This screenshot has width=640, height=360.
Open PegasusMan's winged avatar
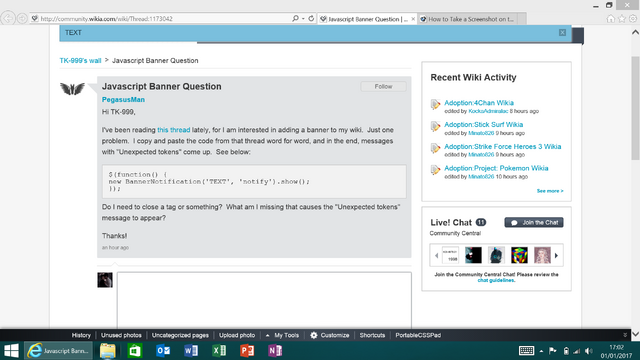pyautogui.click(x=72, y=89)
